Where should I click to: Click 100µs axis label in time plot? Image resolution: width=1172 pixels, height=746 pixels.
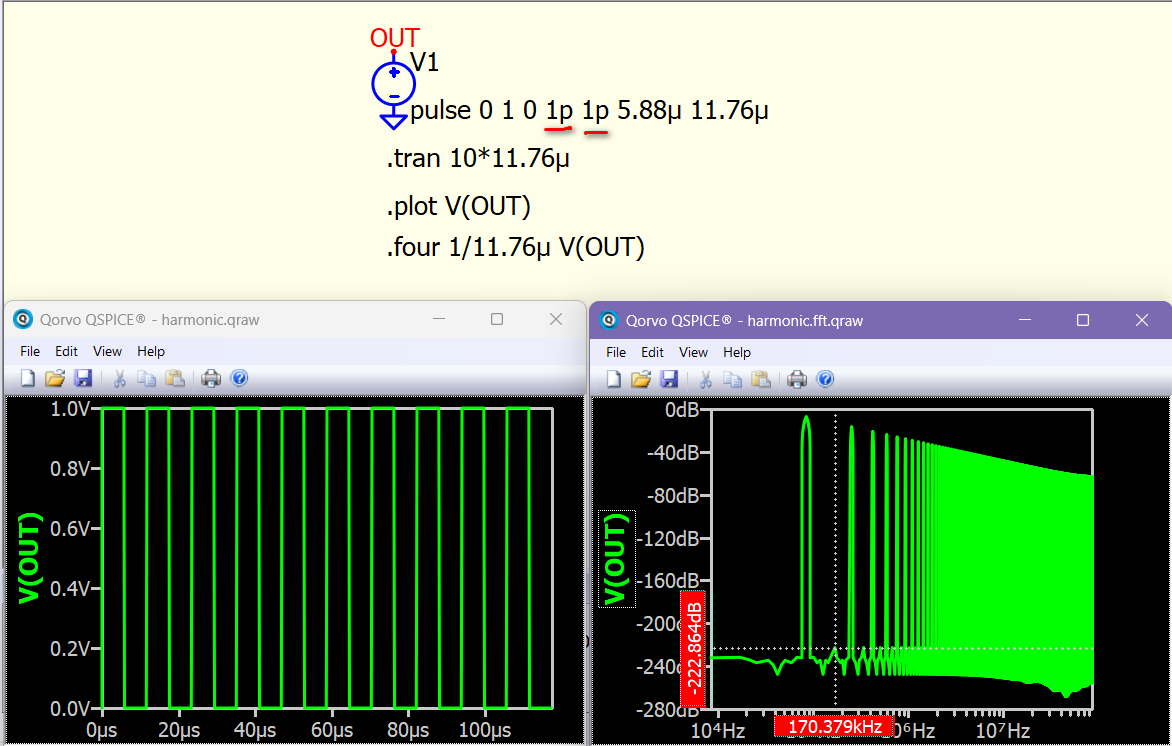point(484,730)
